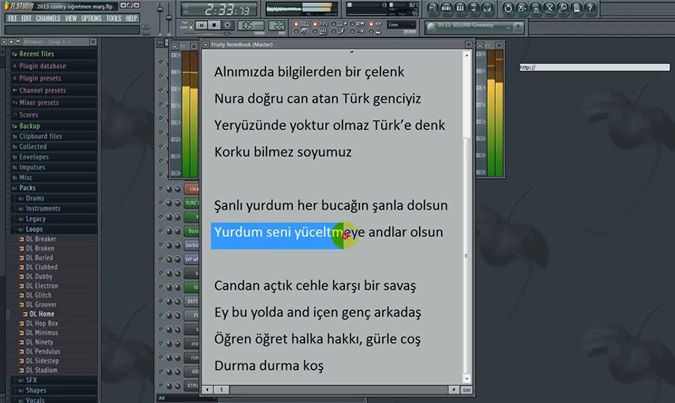Enable the transport record button
Image resolution: width=675 pixels, height=403 pixels.
[x=228, y=25]
